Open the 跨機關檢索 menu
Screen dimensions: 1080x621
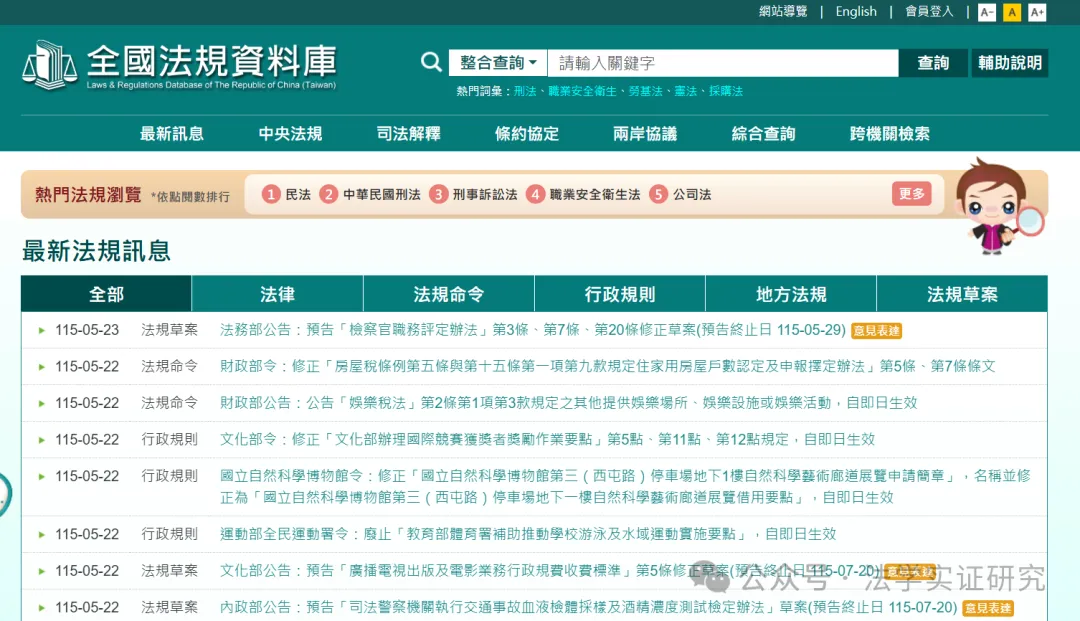pyautogui.click(x=889, y=134)
